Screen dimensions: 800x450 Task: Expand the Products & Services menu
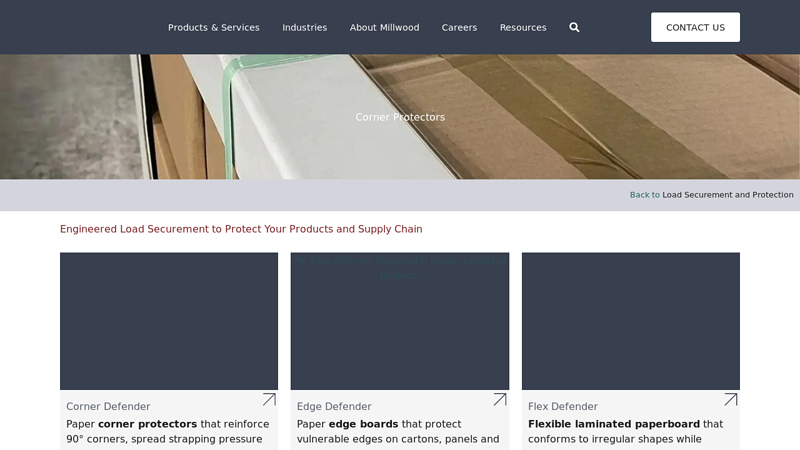point(213,27)
